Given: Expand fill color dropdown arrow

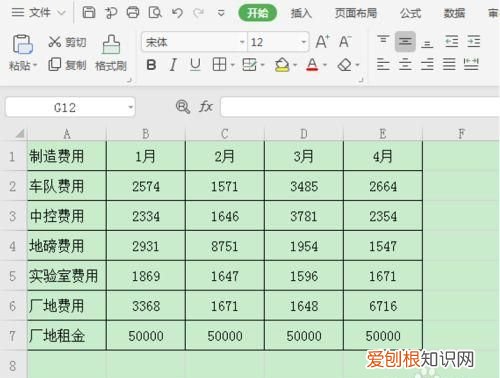Looking at the screenshot, I should (x=295, y=65).
